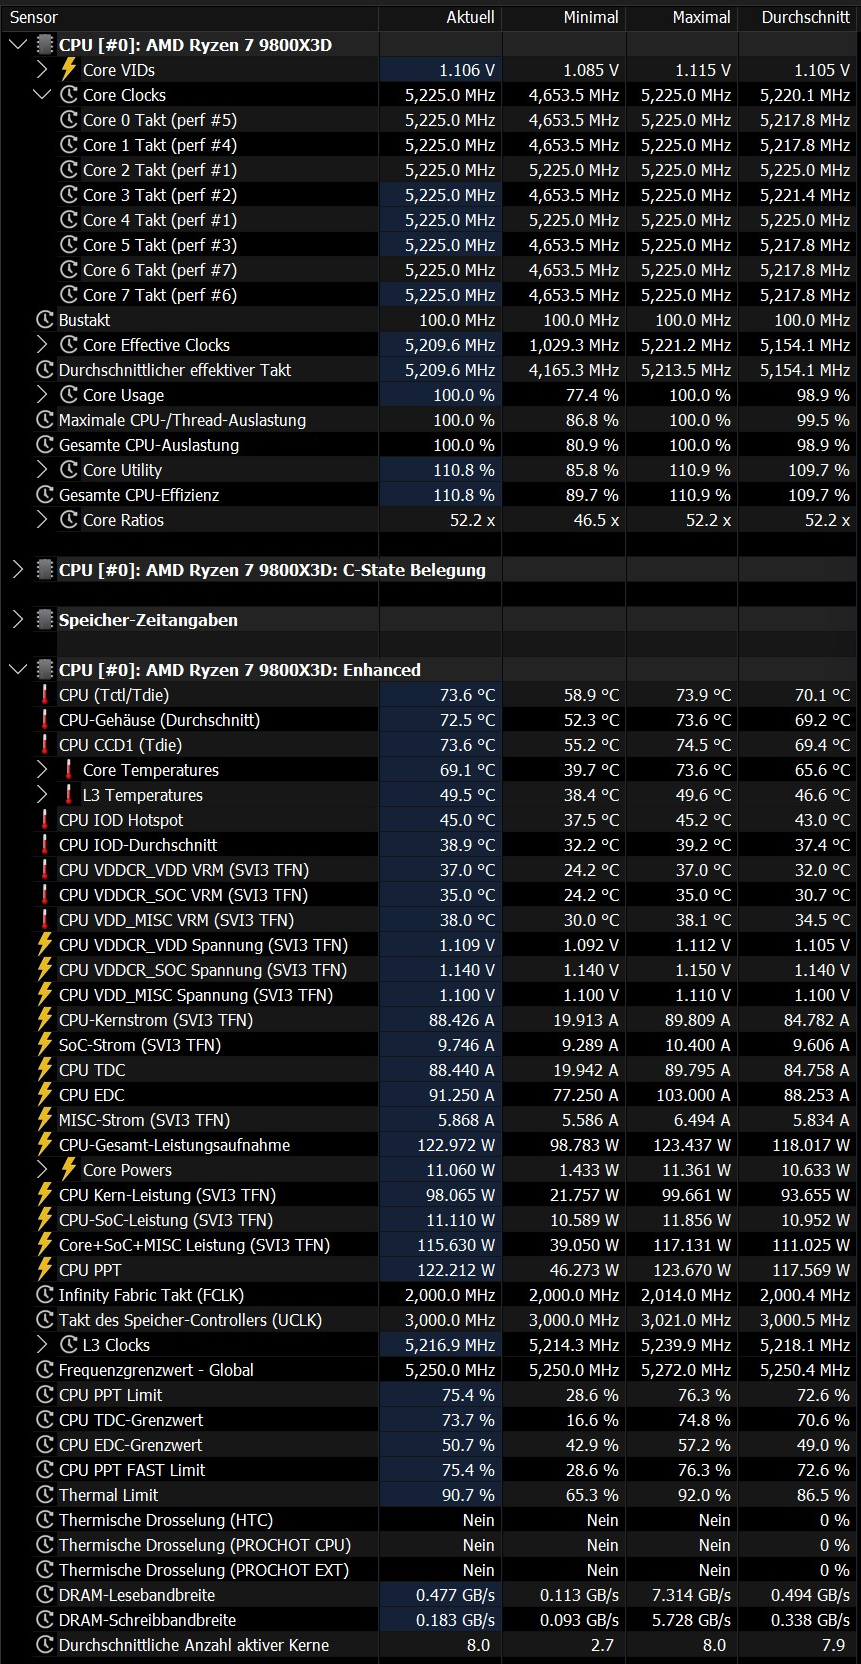This screenshot has width=861, height=1664.
Task: Click the lightning icon of CPU VDDCR_VDD Spannung
Action: pyautogui.click(x=44, y=945)
